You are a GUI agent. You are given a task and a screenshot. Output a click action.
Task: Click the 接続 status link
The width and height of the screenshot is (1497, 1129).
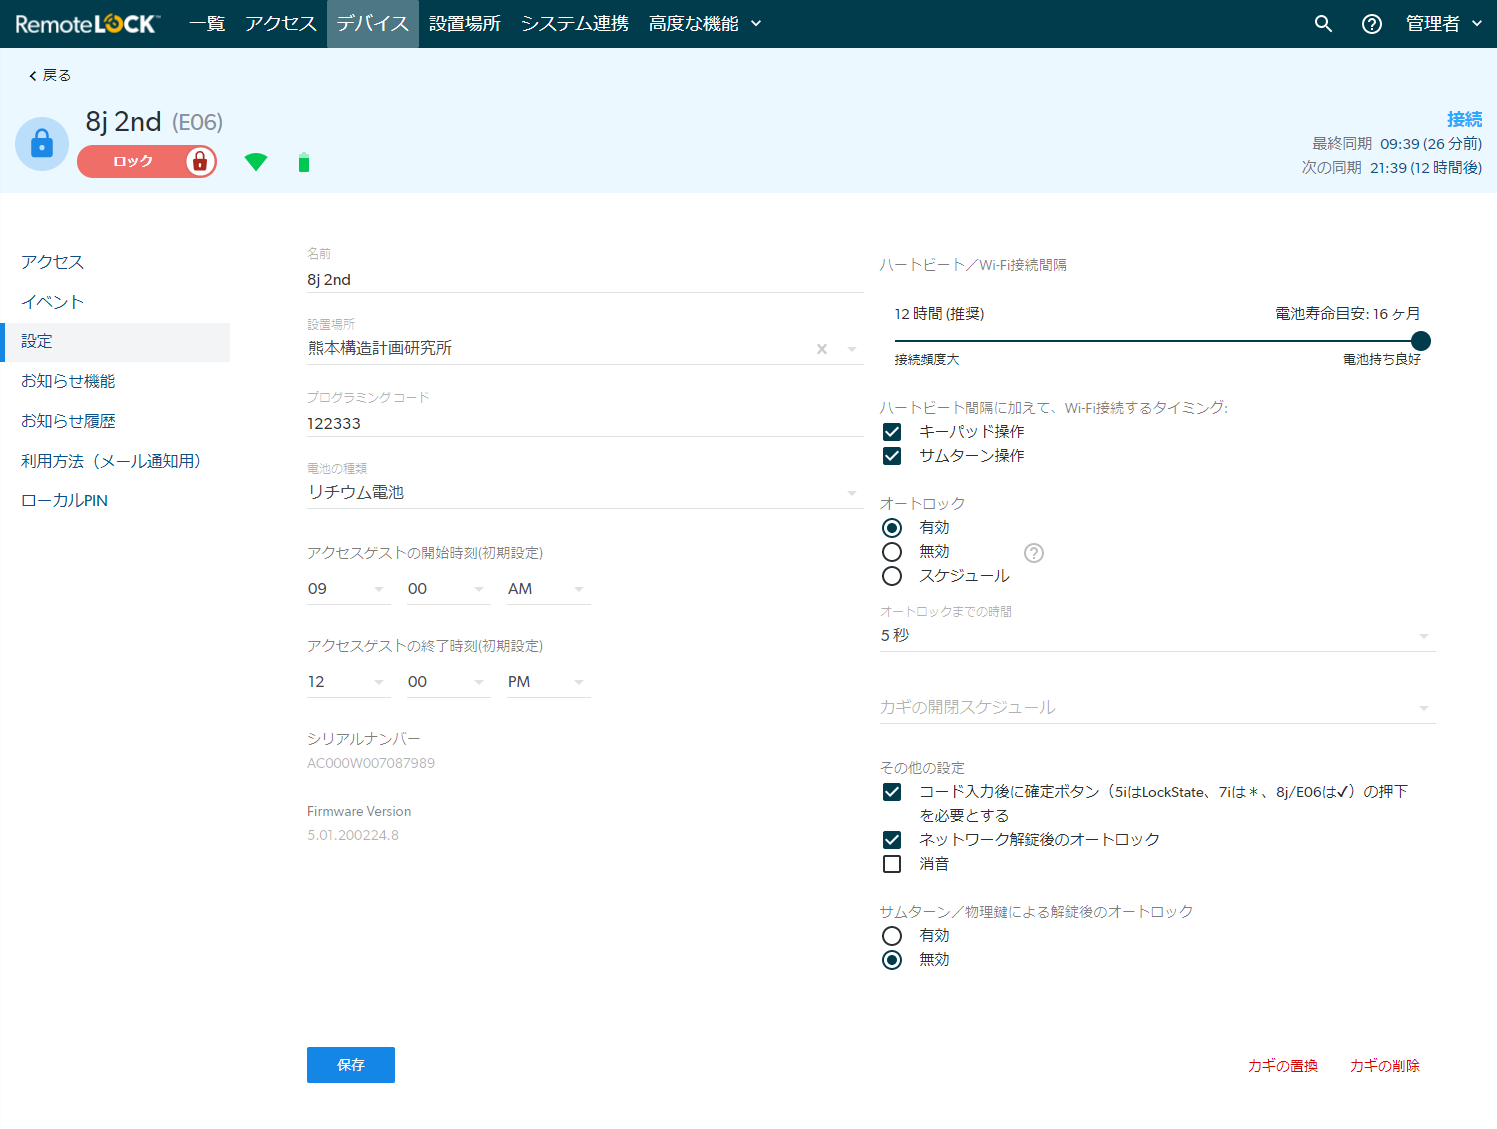tap(1464, 120)
